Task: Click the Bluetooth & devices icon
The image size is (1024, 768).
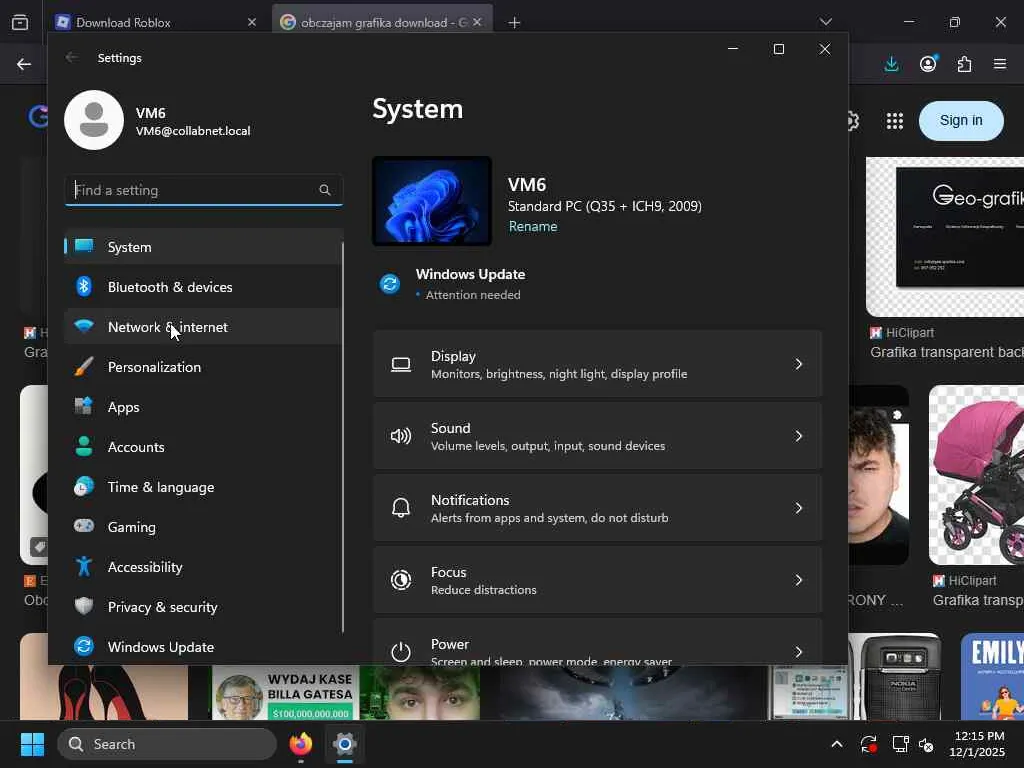Action: pyautogui.click(x=84, y=287)
